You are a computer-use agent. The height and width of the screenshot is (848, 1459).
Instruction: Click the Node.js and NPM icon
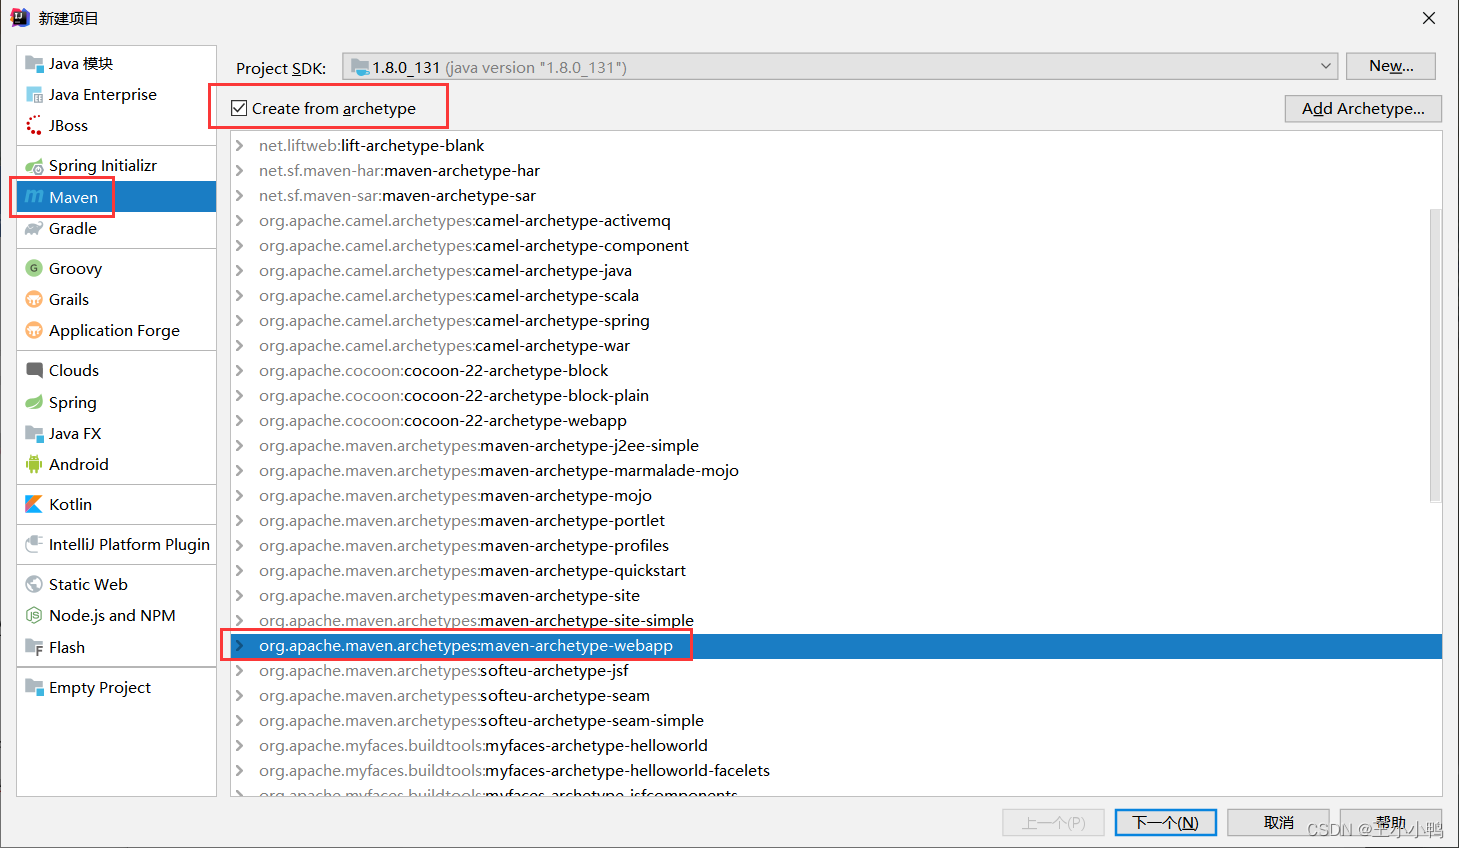(x=34, y=615)
